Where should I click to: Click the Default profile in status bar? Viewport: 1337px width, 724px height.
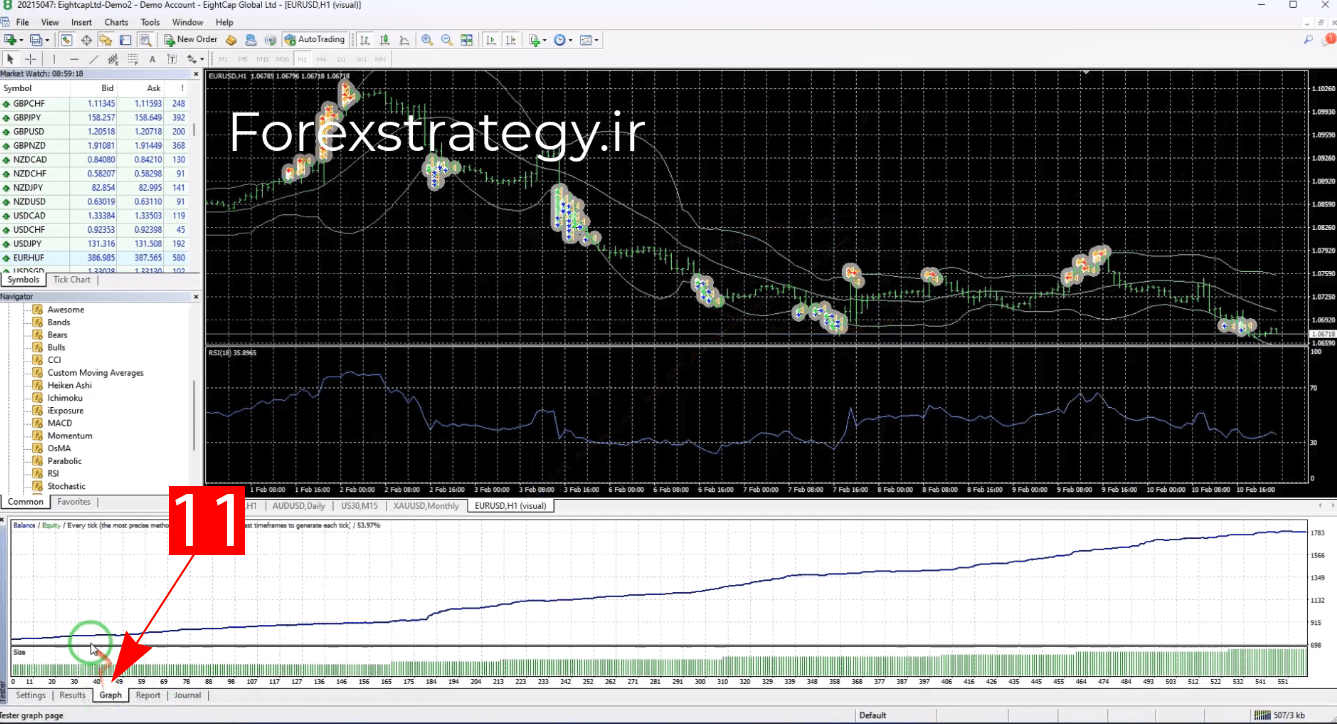click(873, 715)
